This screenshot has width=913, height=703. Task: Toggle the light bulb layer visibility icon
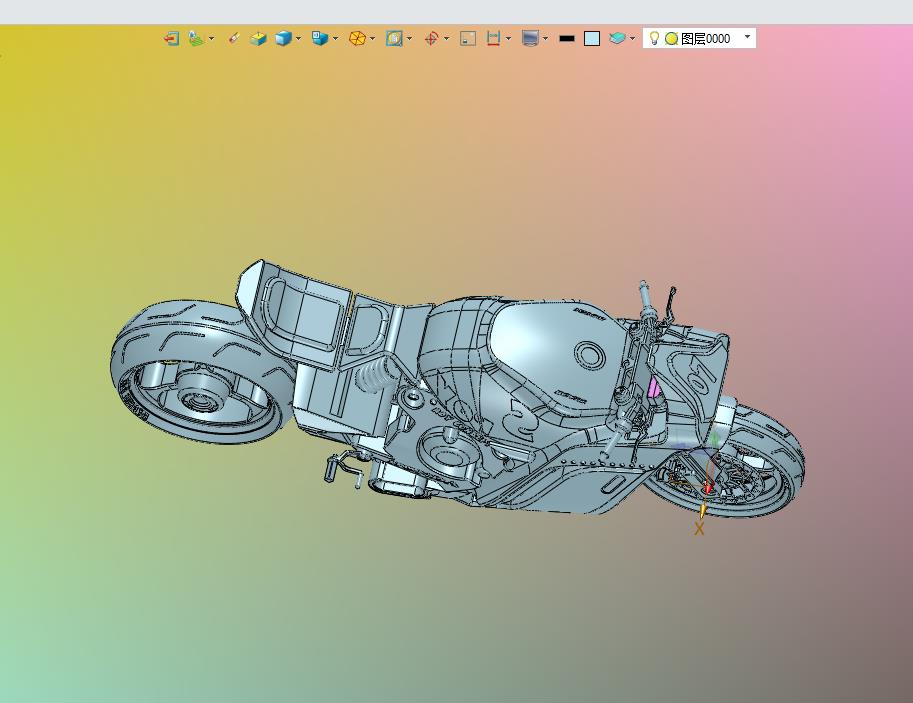(x=654, y=38)
